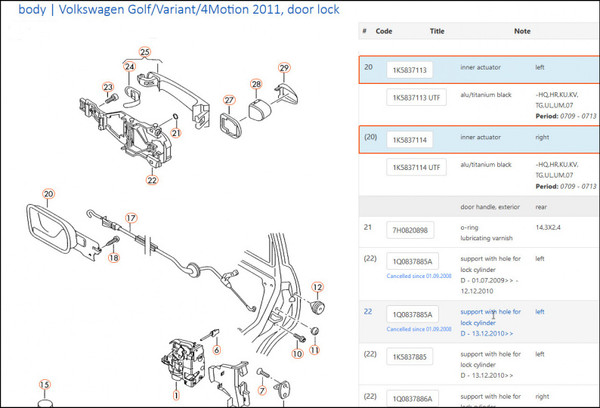Click the Volkswagen Golf door lock page title
Viewport: 600px width, 408px height.
click(x=178, y=11)
